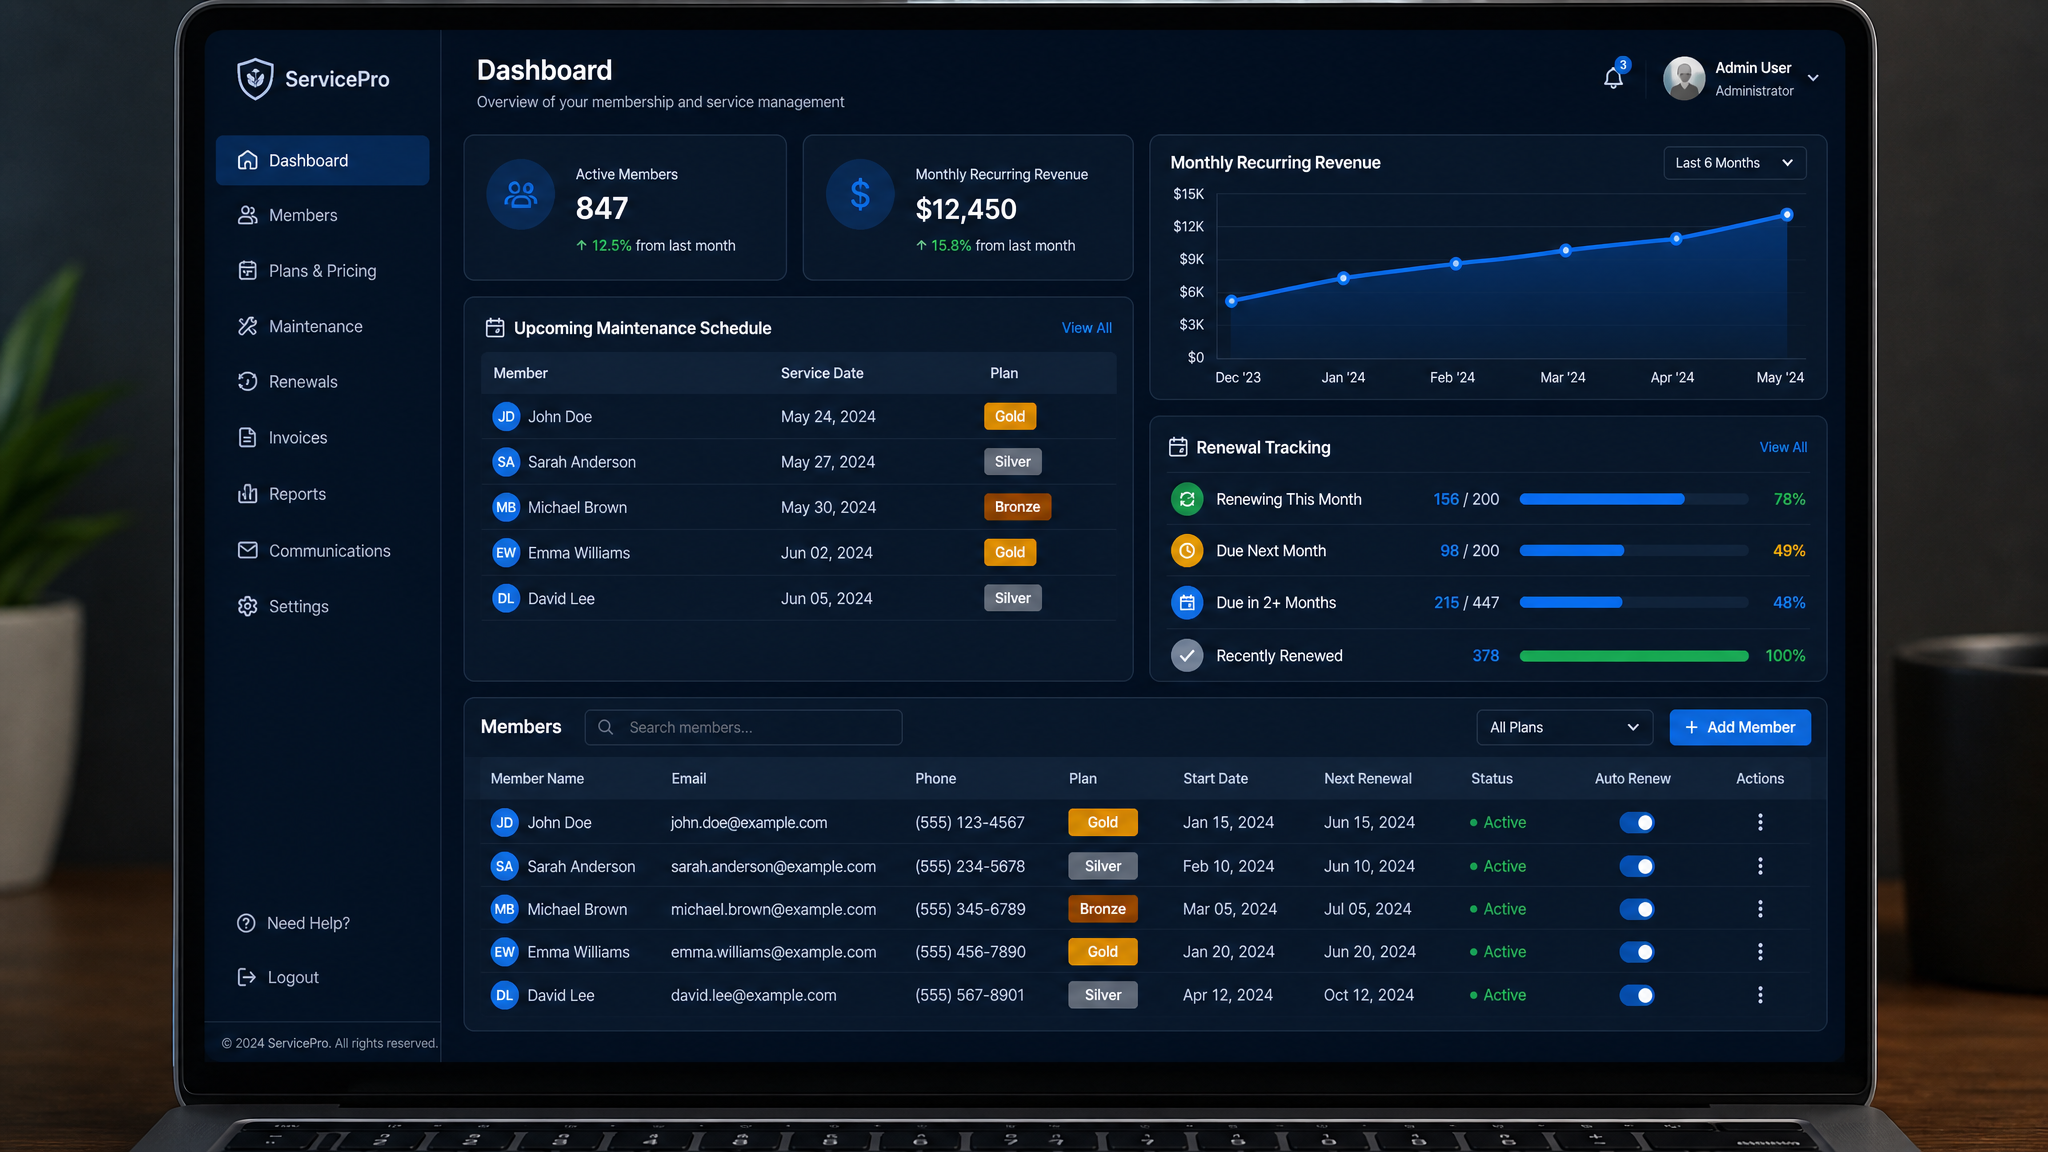This screenshot has width=2048, height=1152.
Task: Click SA avatar in Members table
Action: click(505, 866)
